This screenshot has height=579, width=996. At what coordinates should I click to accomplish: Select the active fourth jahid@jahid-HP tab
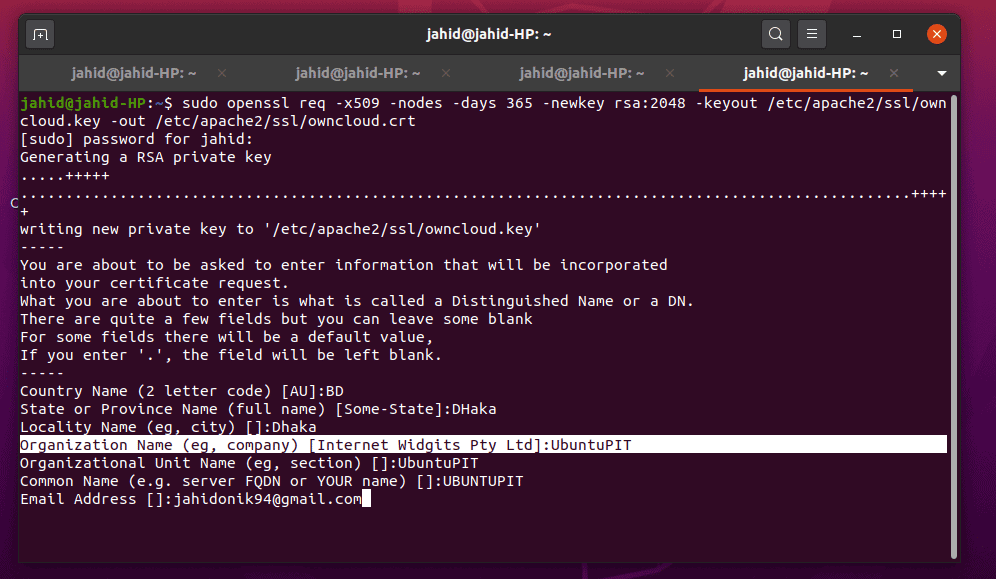tap(805, 73)
